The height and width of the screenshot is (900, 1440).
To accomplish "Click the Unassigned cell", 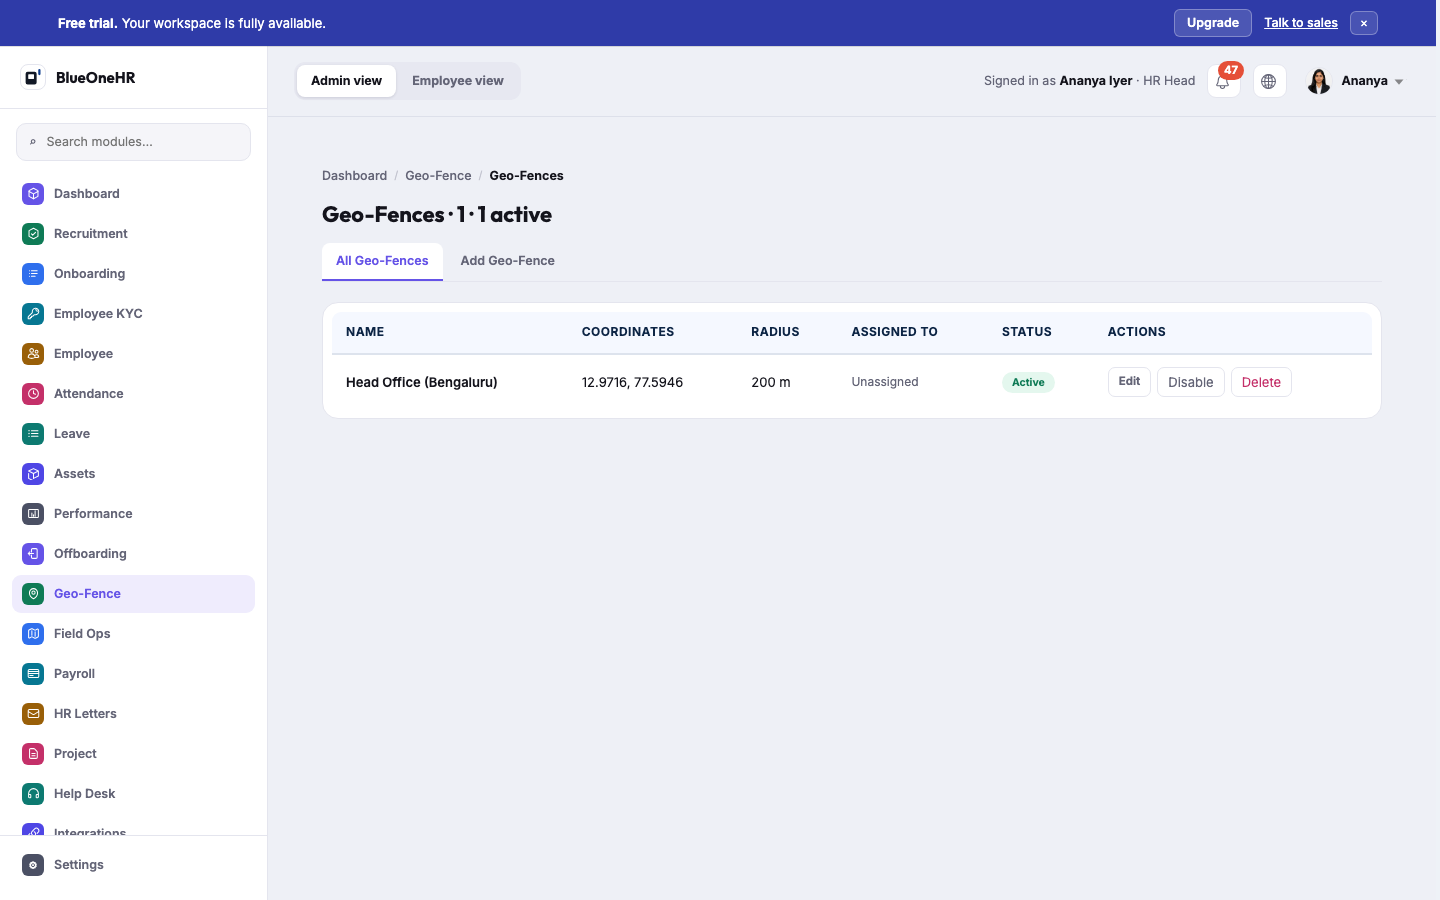I will [x=885, y=382].
